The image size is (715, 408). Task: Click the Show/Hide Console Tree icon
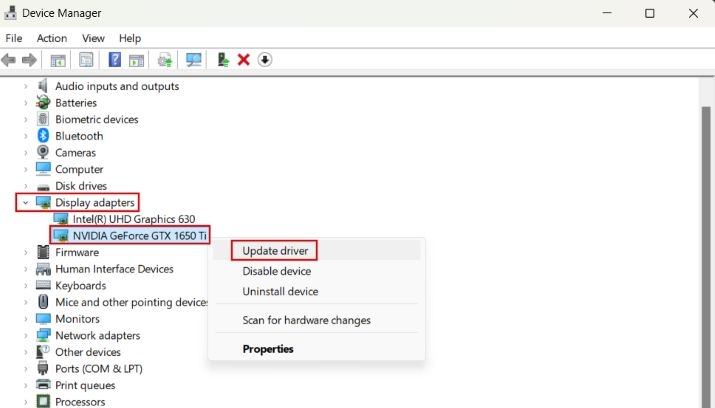pyautogui.click(x=58, y=60)
